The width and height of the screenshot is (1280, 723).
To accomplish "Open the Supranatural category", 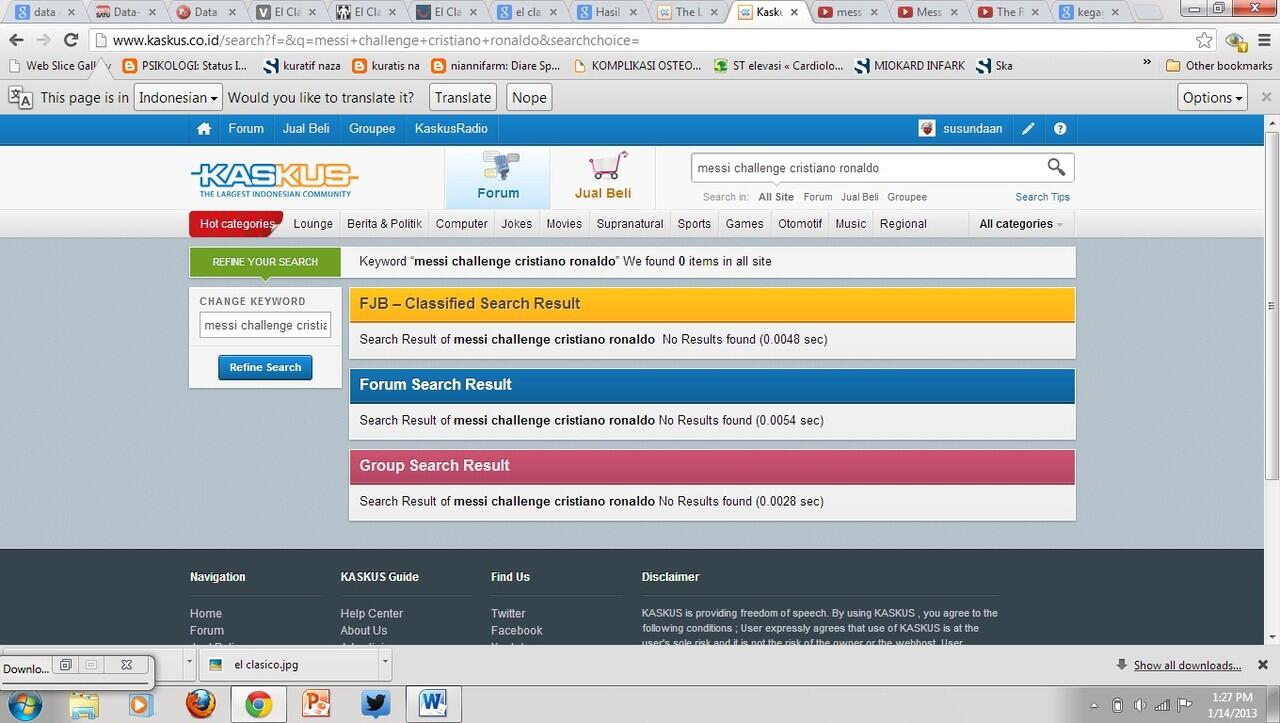I will click(x=630, y=224).
